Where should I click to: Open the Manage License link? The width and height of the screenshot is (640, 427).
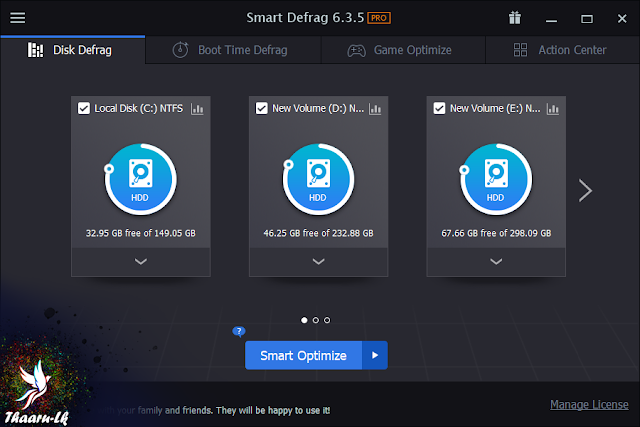click(x=589, y=405)
